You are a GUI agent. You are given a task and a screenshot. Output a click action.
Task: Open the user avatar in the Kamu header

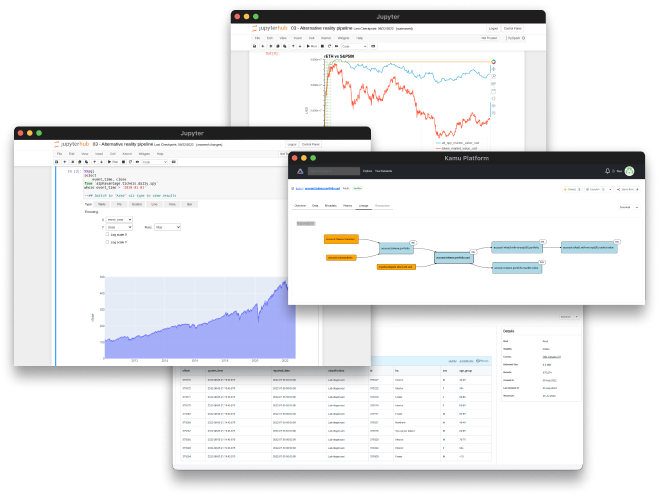629,171
